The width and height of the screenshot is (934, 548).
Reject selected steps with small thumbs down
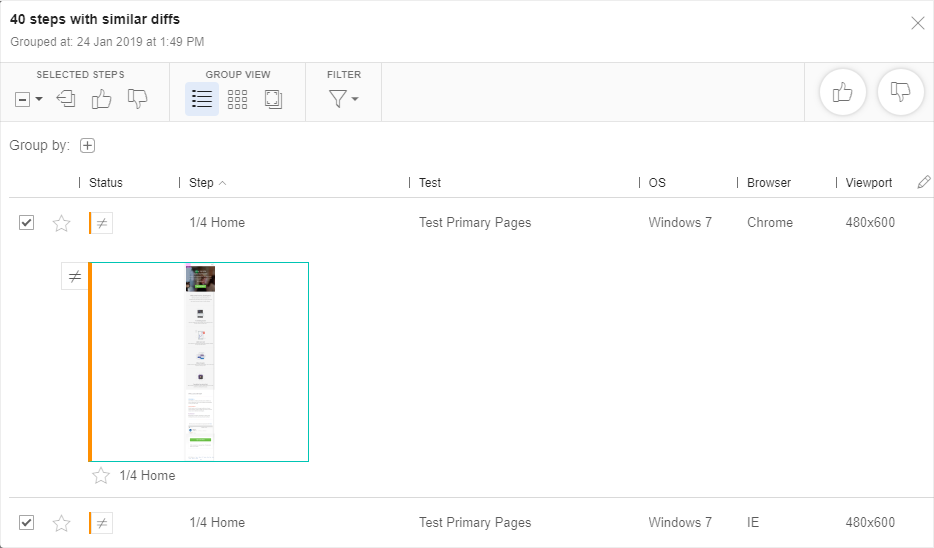(x=137, y=99)
